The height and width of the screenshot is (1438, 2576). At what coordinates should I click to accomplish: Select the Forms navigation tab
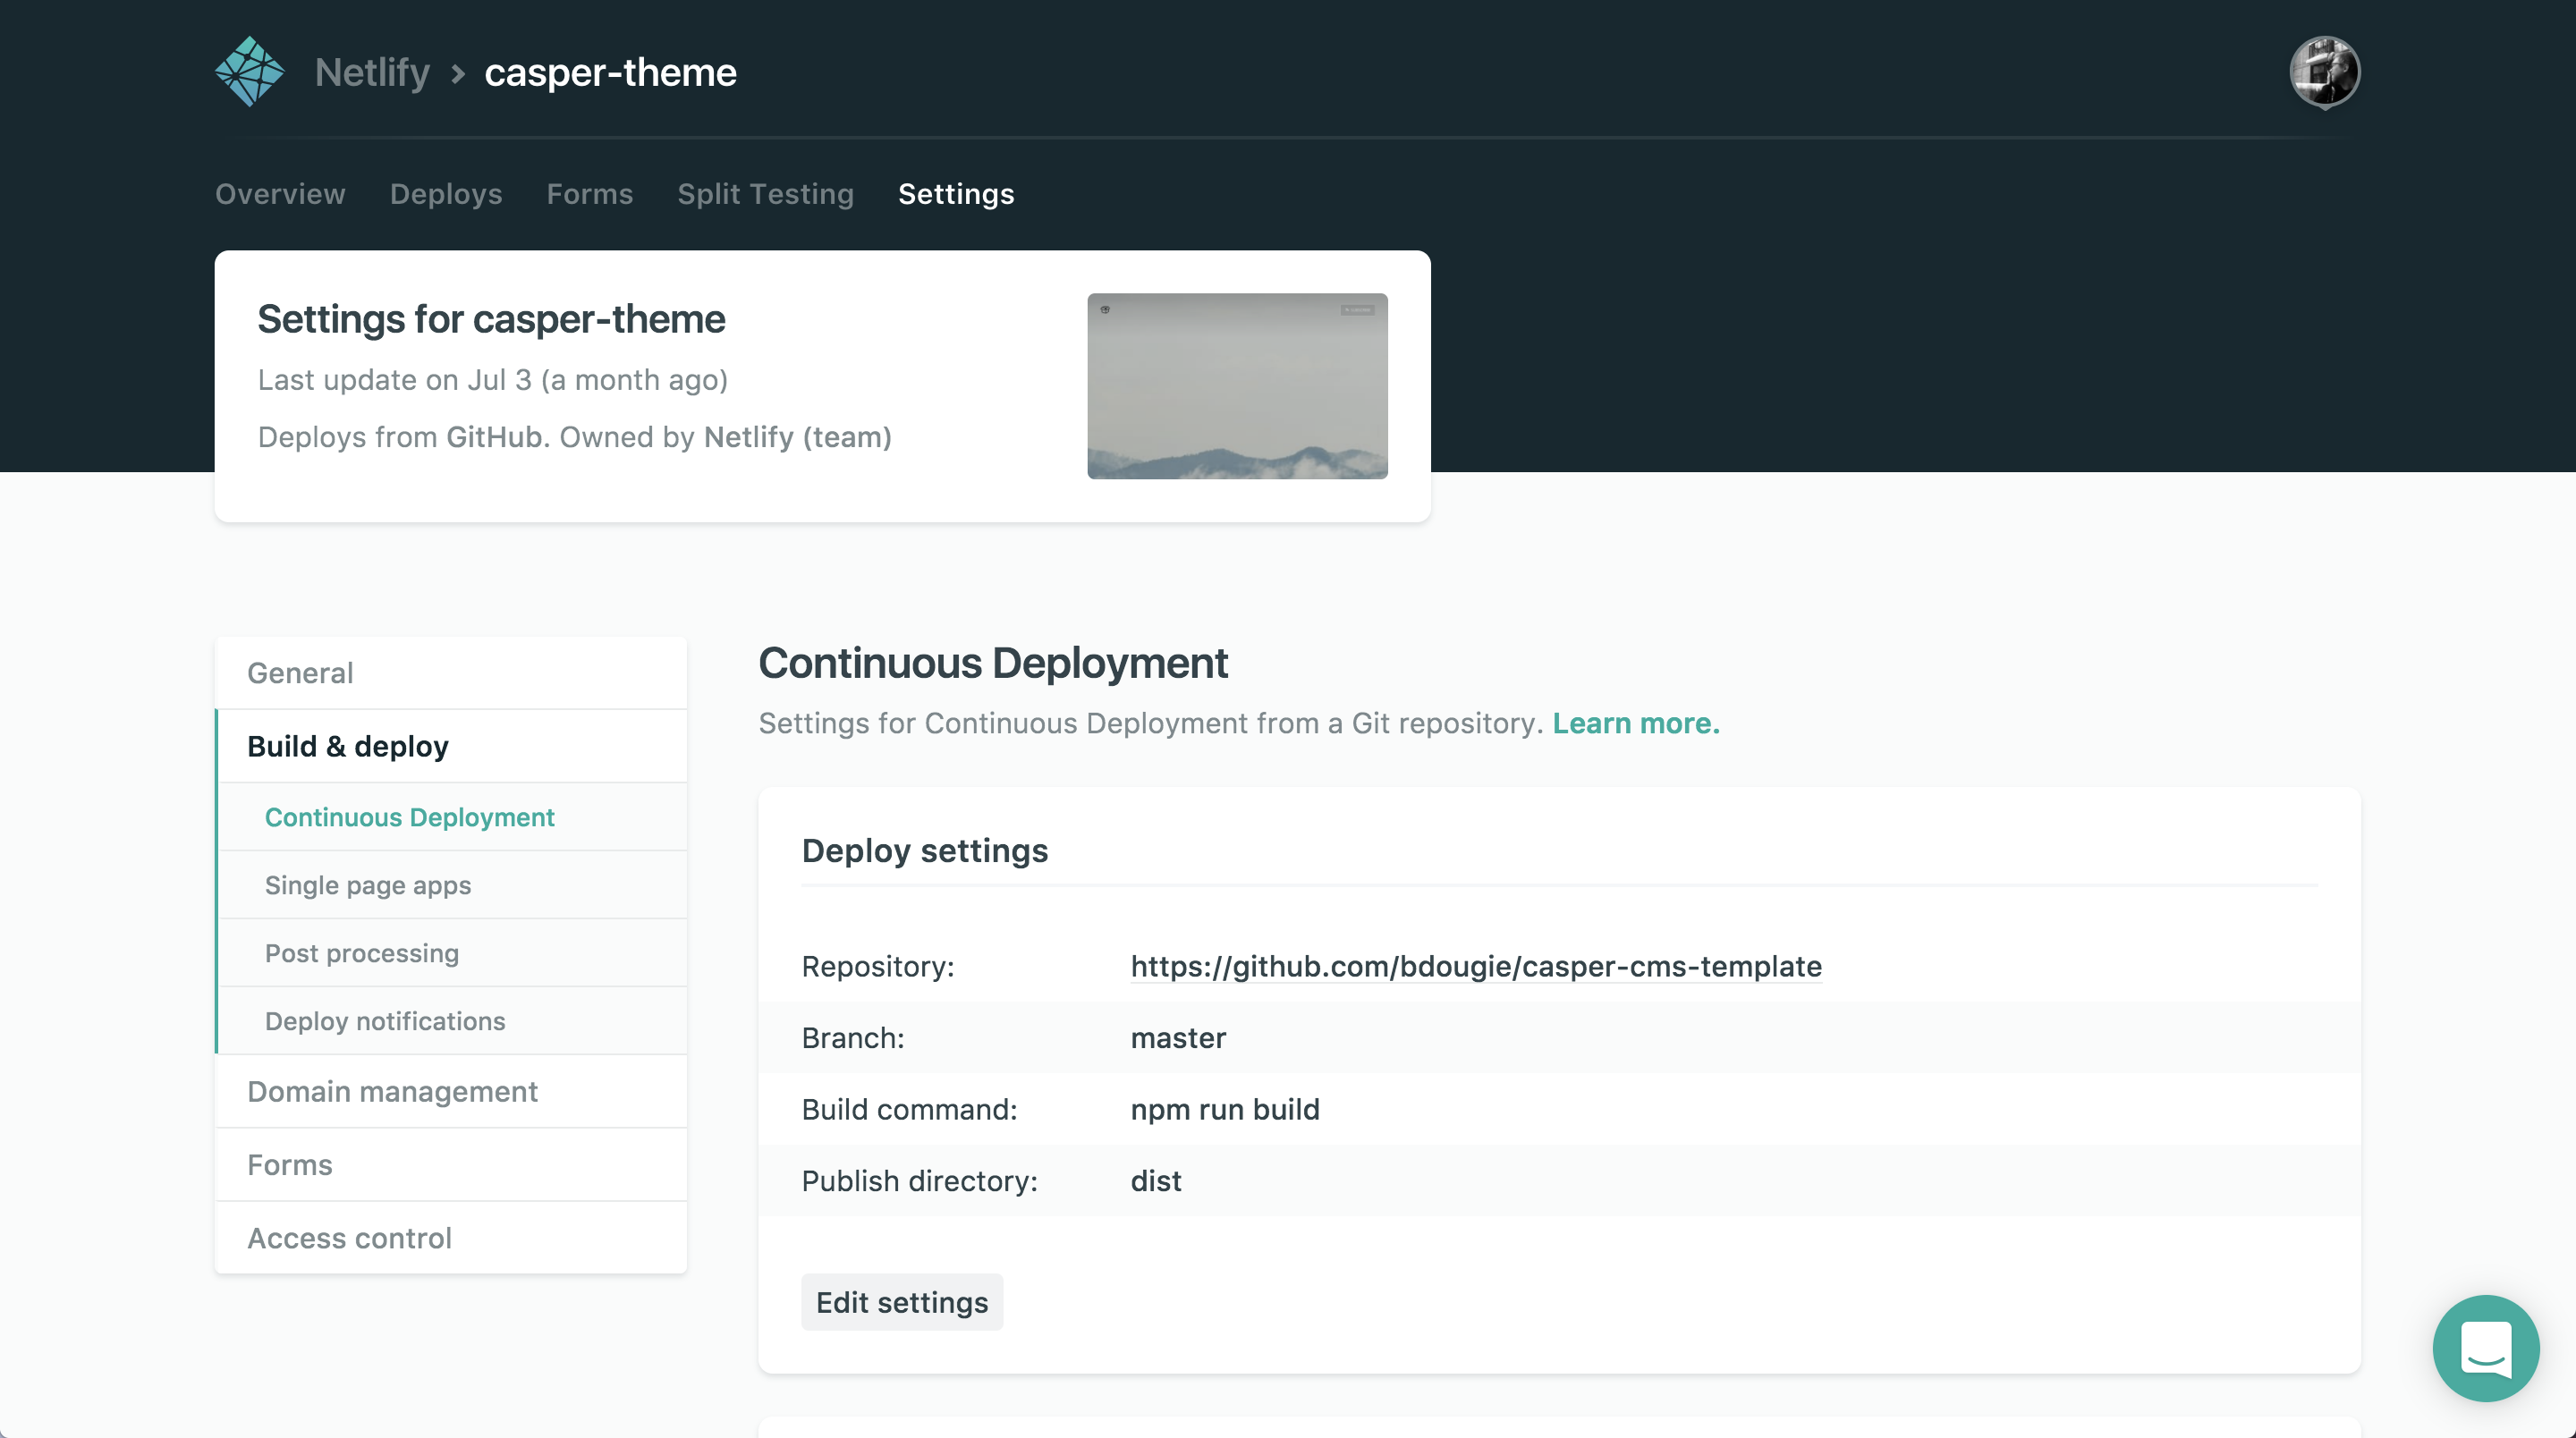coord(589,194)
